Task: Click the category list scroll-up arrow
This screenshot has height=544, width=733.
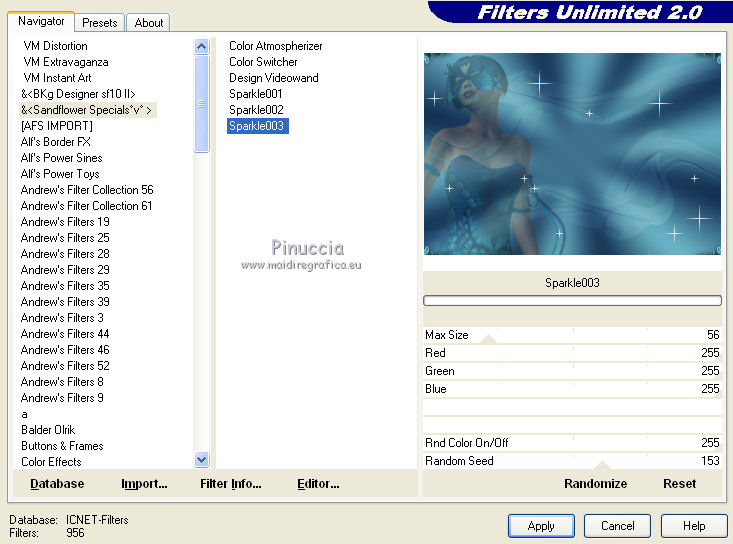Action: 201,46
